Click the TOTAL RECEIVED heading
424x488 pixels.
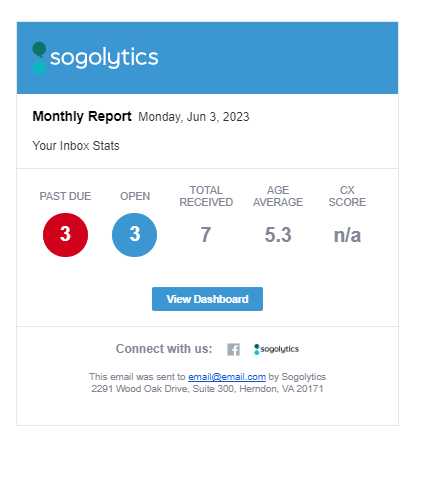(206, 196)
